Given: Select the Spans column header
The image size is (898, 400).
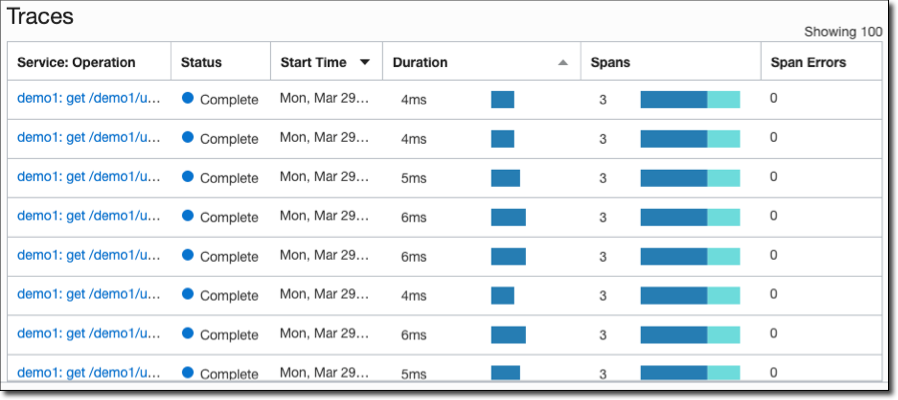Looking at the screenshot, I should (x=611, y=62).
